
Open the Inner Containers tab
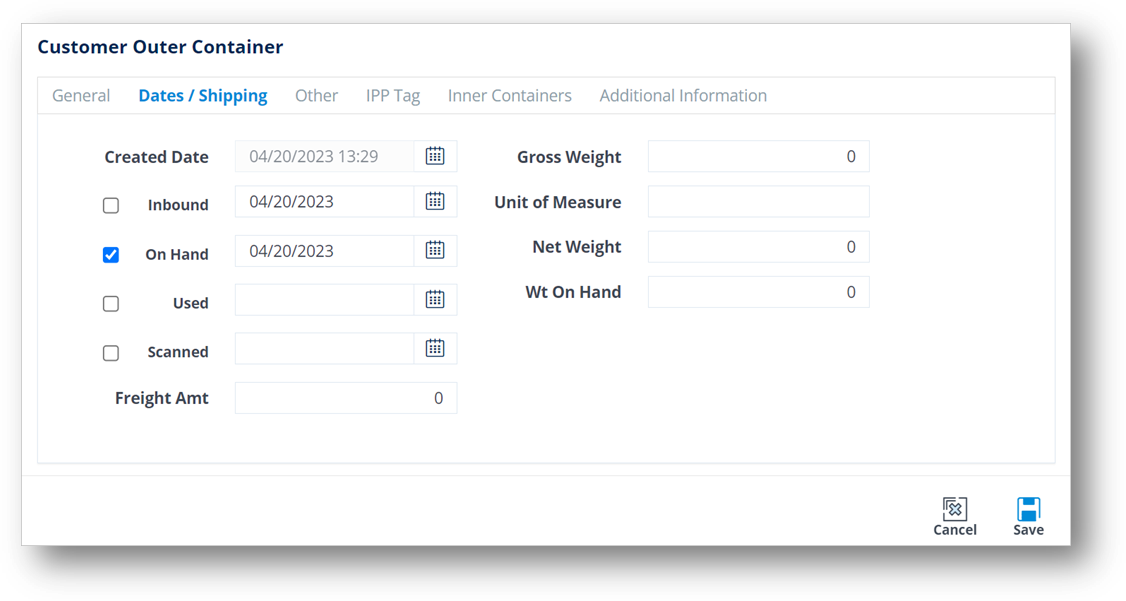point(510,95)
